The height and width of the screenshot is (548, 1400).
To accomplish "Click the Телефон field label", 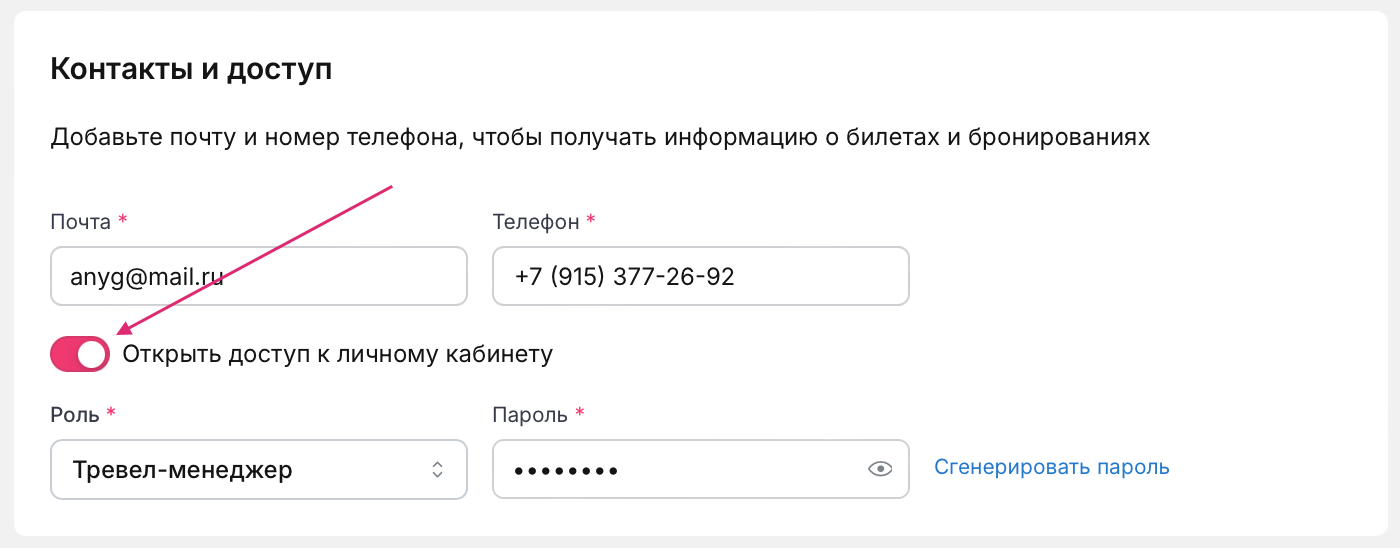I will [x=536, y=222].
